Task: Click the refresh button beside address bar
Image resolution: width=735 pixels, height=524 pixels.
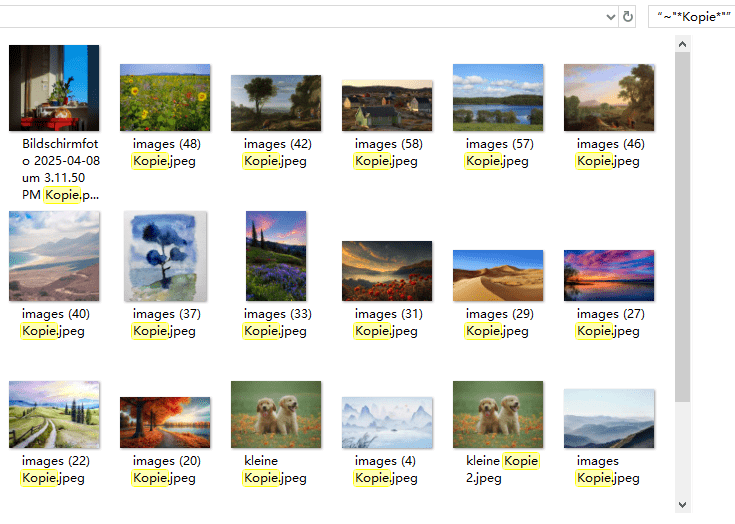Action: 628,17
